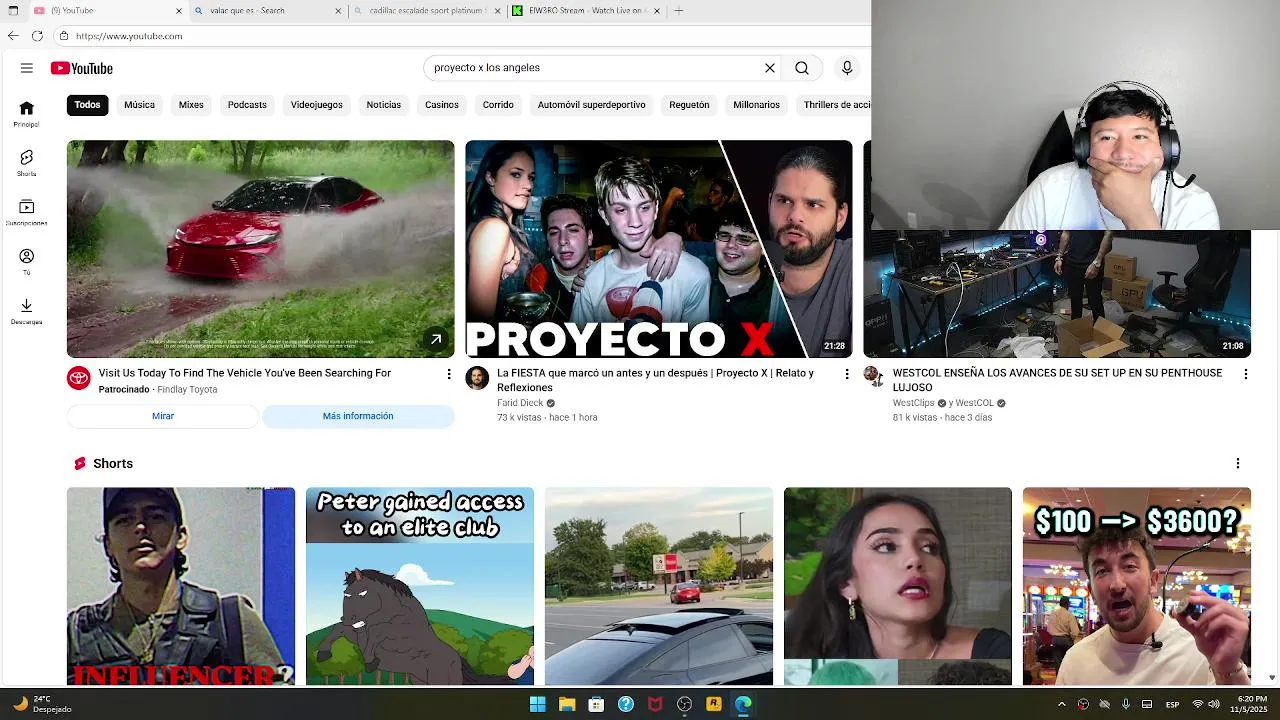Close the YouTube browser tab
This screenshot has height=720, width=1280.
(x=179, y=11)
